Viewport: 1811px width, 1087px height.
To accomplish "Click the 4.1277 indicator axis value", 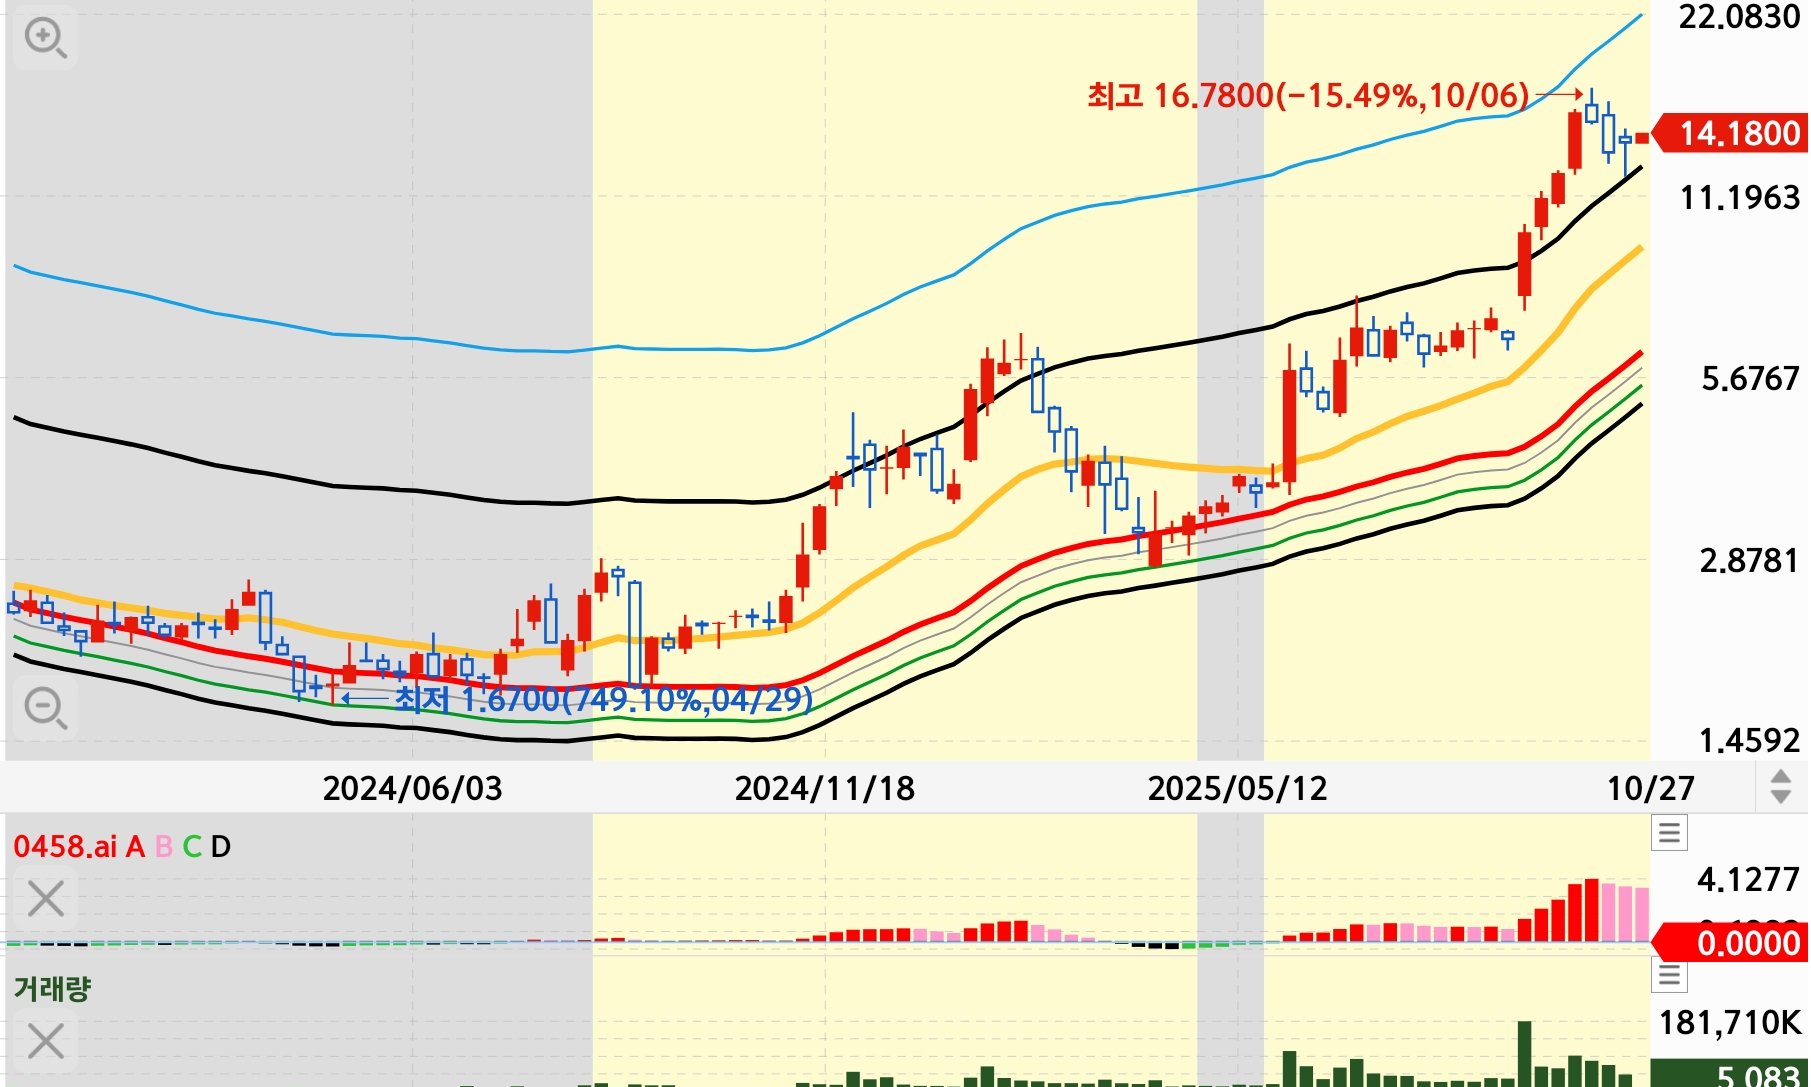I will [1749, 880].
